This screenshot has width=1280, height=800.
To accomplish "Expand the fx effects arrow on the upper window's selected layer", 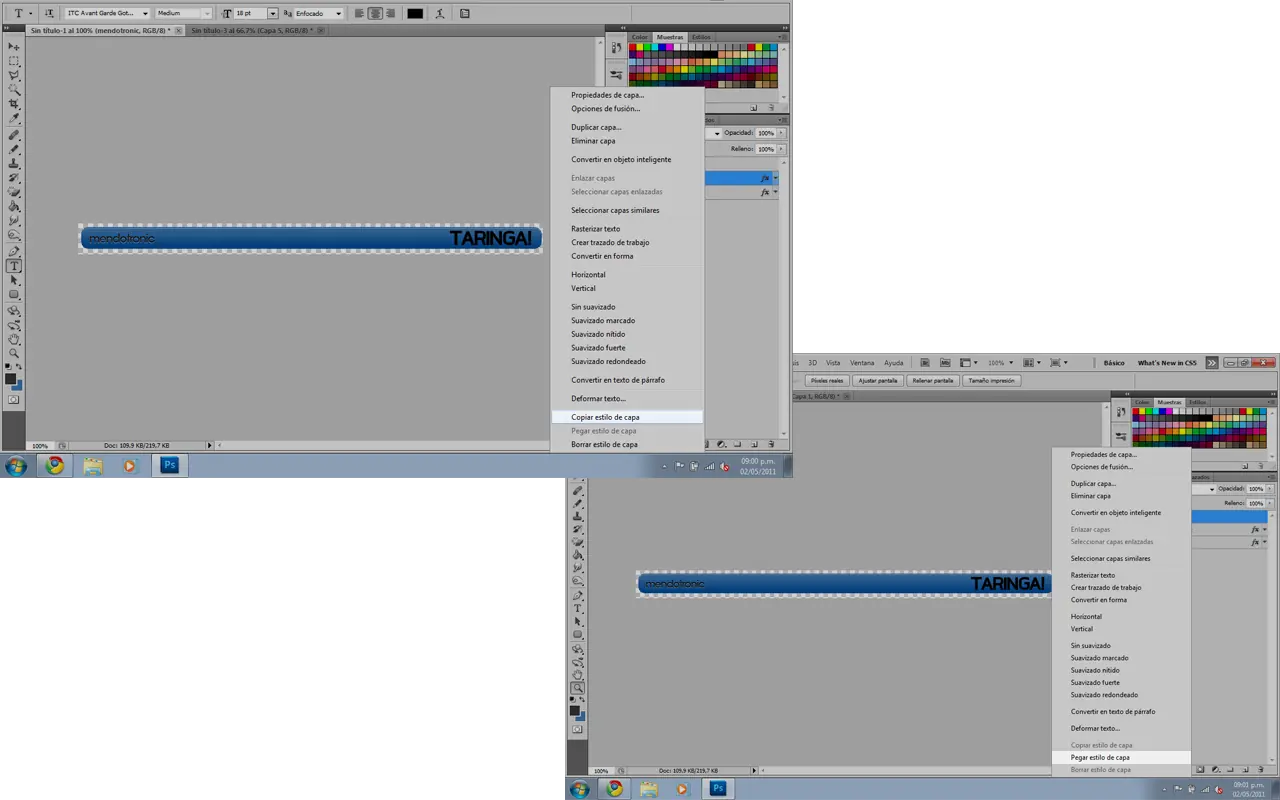I will pos(775,178).
